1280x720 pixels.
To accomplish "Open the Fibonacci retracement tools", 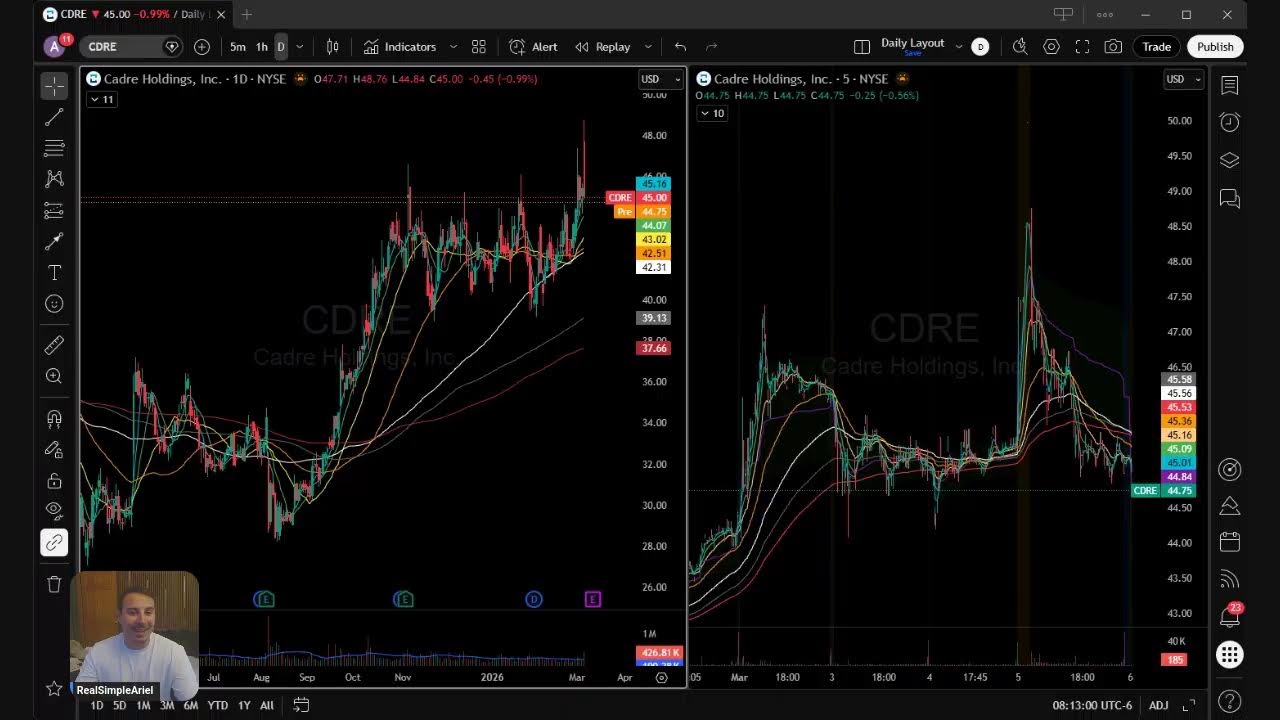I will tap(54, 149).
